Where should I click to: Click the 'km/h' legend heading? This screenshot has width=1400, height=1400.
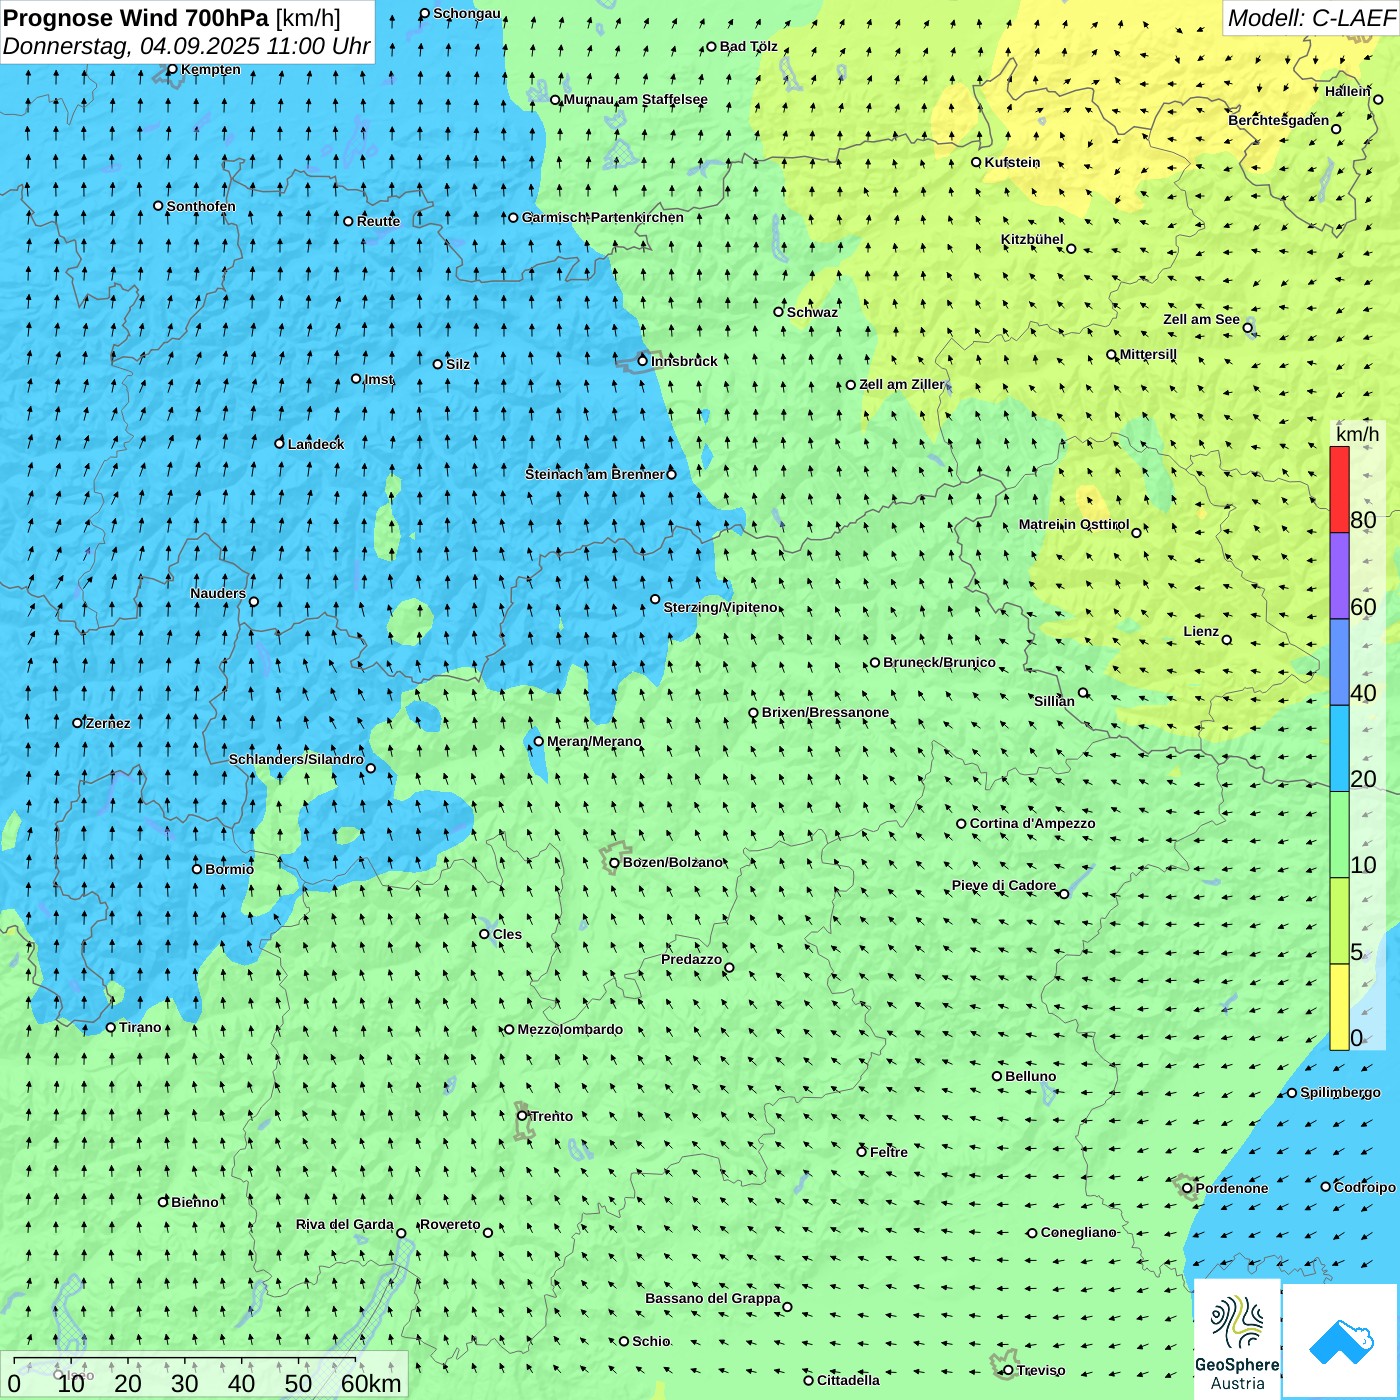coord(1357,434)
